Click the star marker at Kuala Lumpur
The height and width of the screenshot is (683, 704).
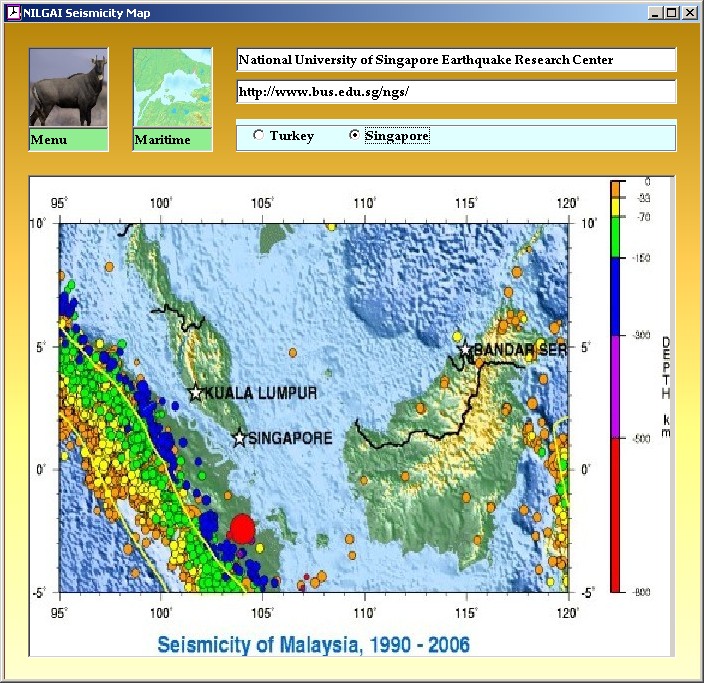(196, 393)
